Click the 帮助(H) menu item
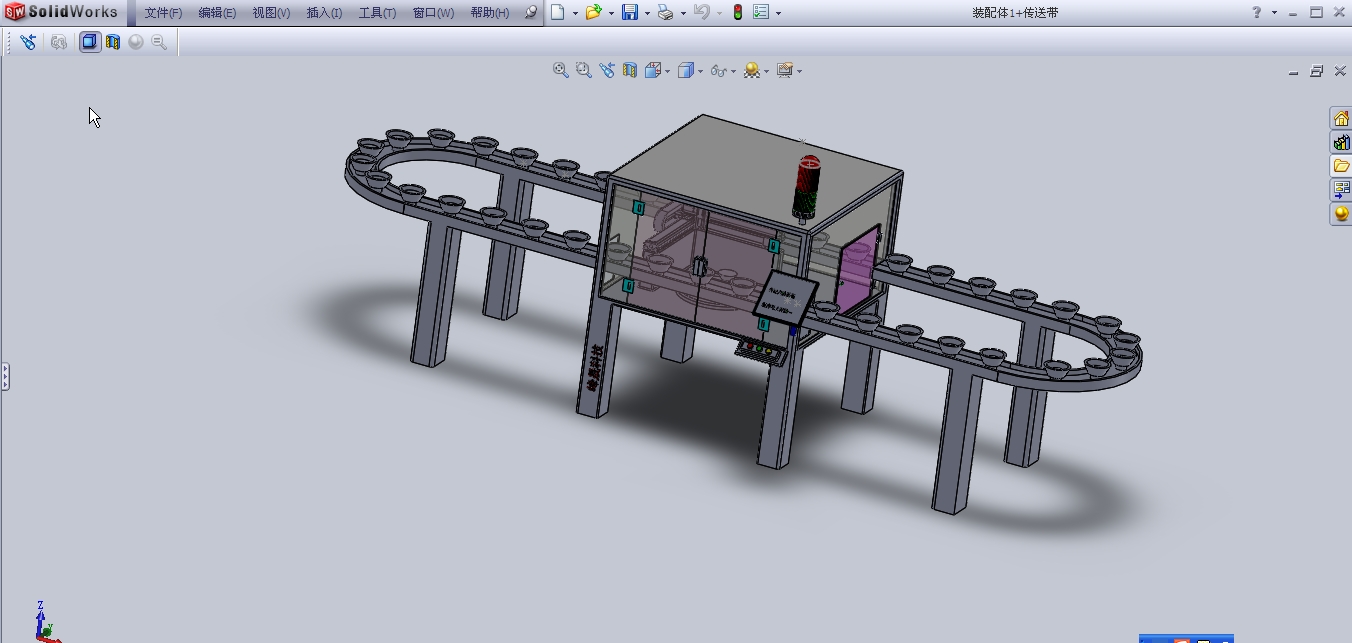This screenshot has height=643, width=1352. coord(490,13)
